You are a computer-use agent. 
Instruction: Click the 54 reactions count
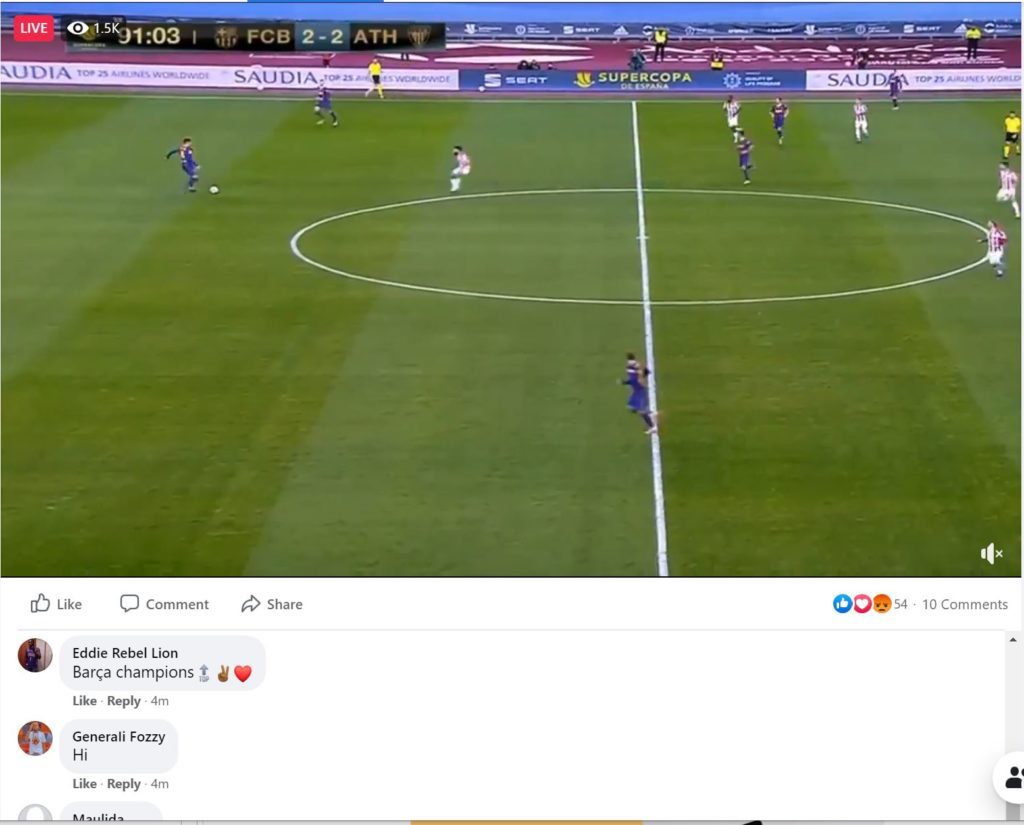point(901,604)
